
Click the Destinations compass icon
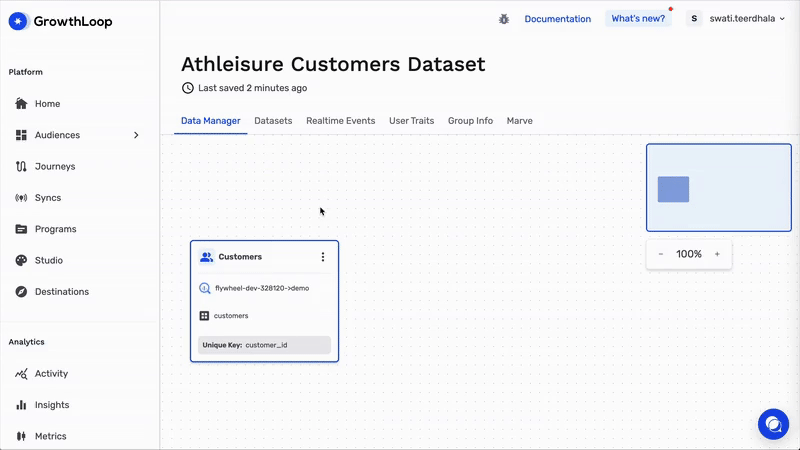(x=22, y=292)
